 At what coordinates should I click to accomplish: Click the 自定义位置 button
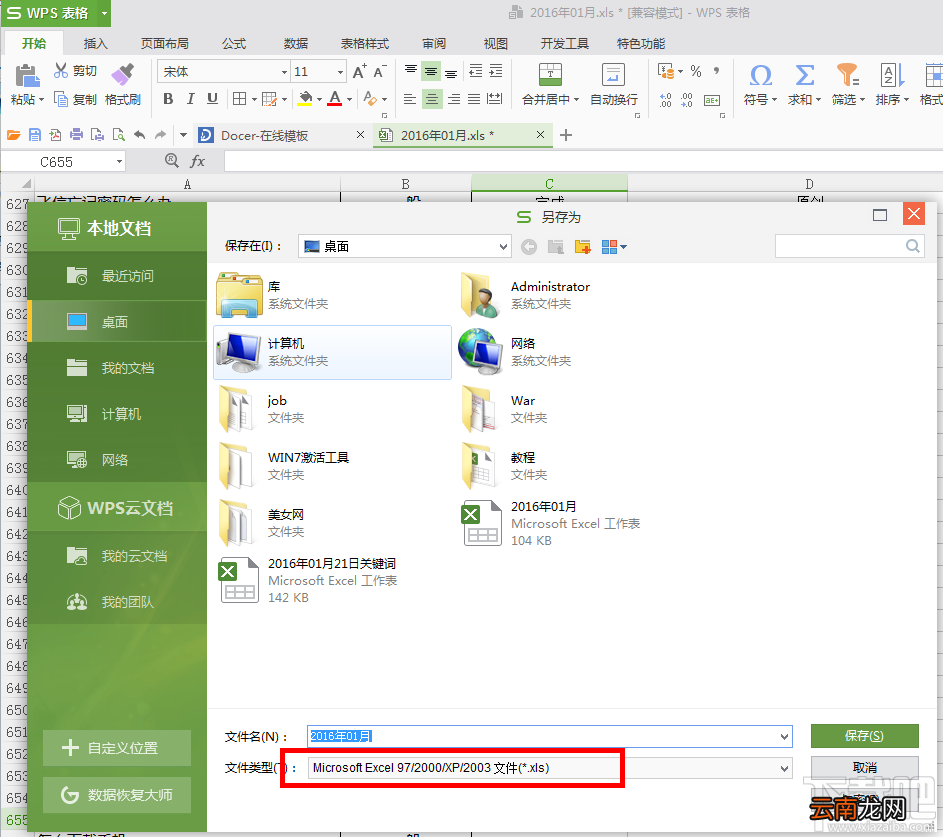point(117,748)
